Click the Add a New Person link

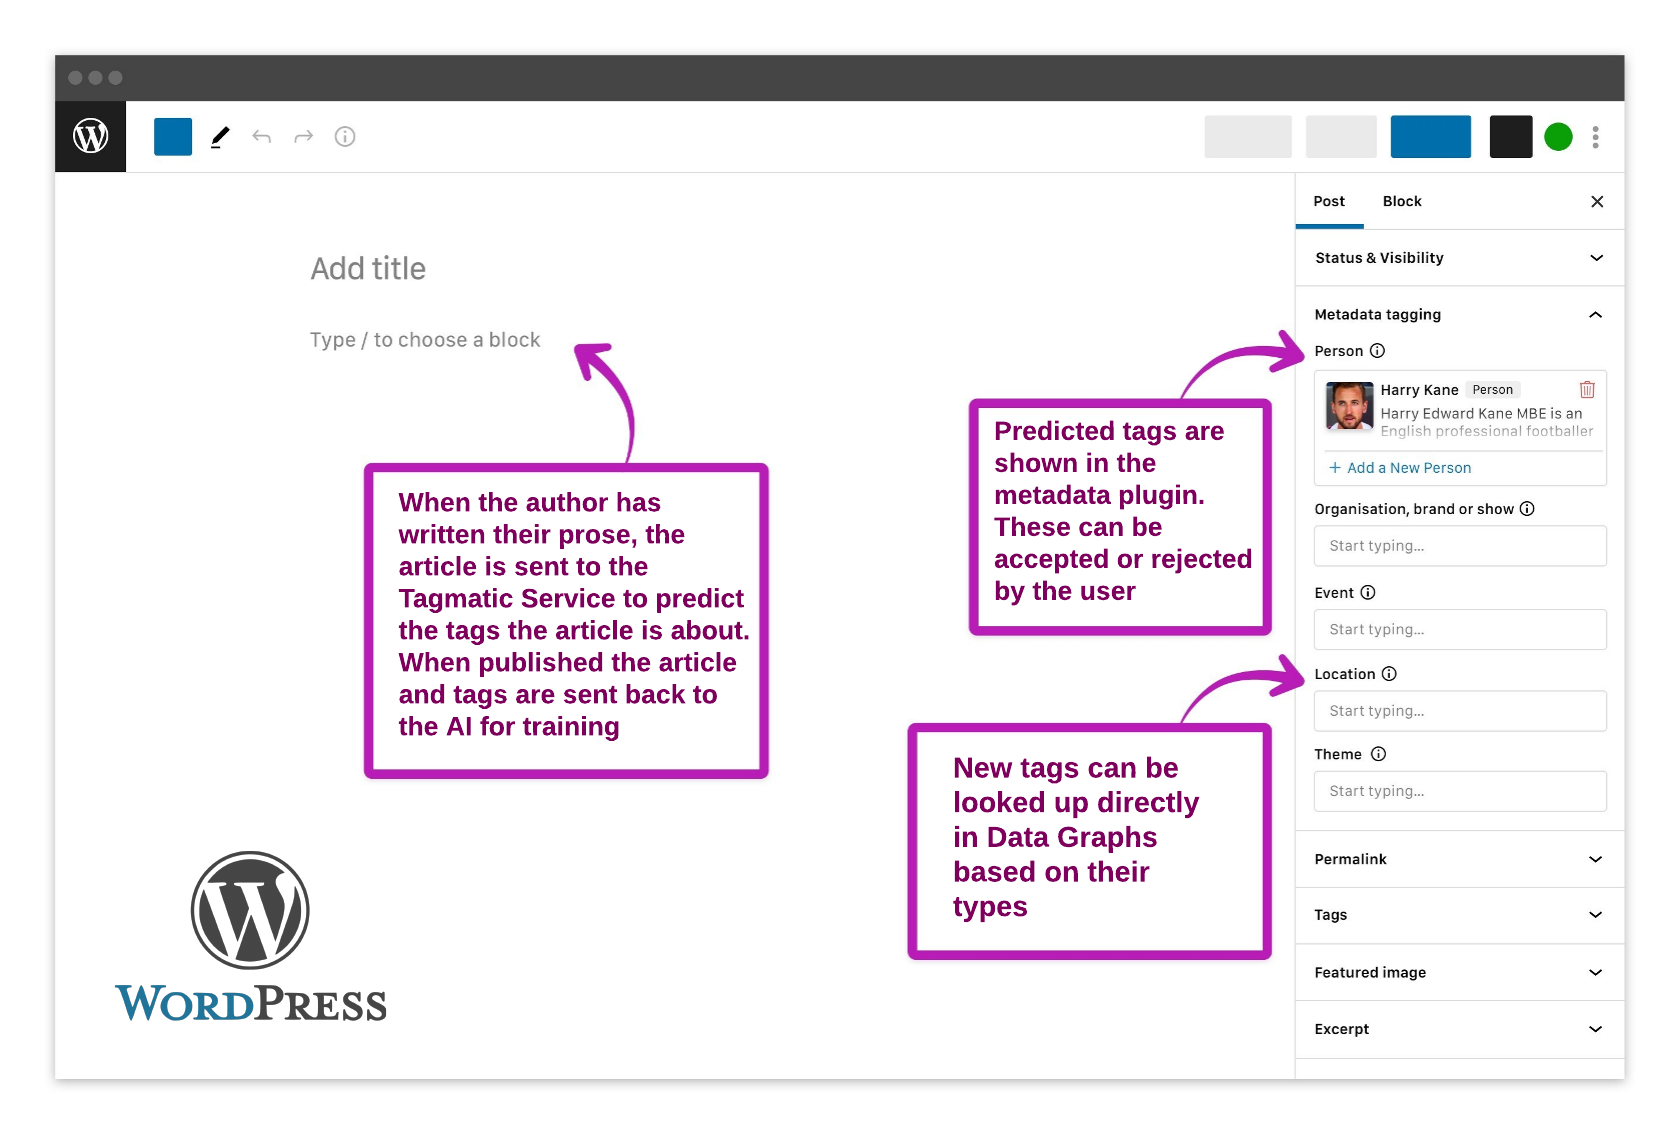(x=1400, y=468)
